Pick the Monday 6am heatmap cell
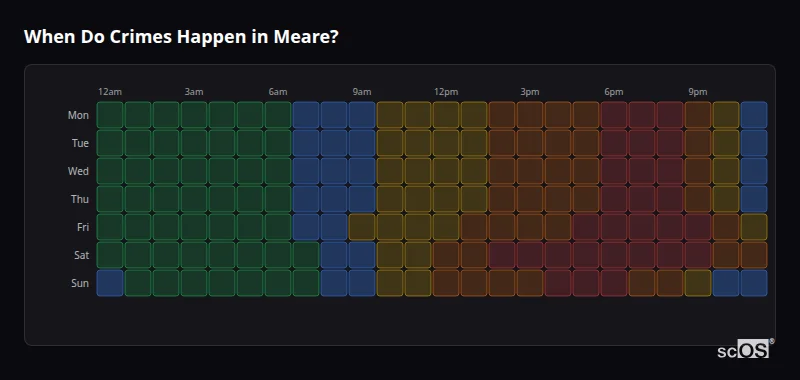800x380 pixels. point(278,115)
